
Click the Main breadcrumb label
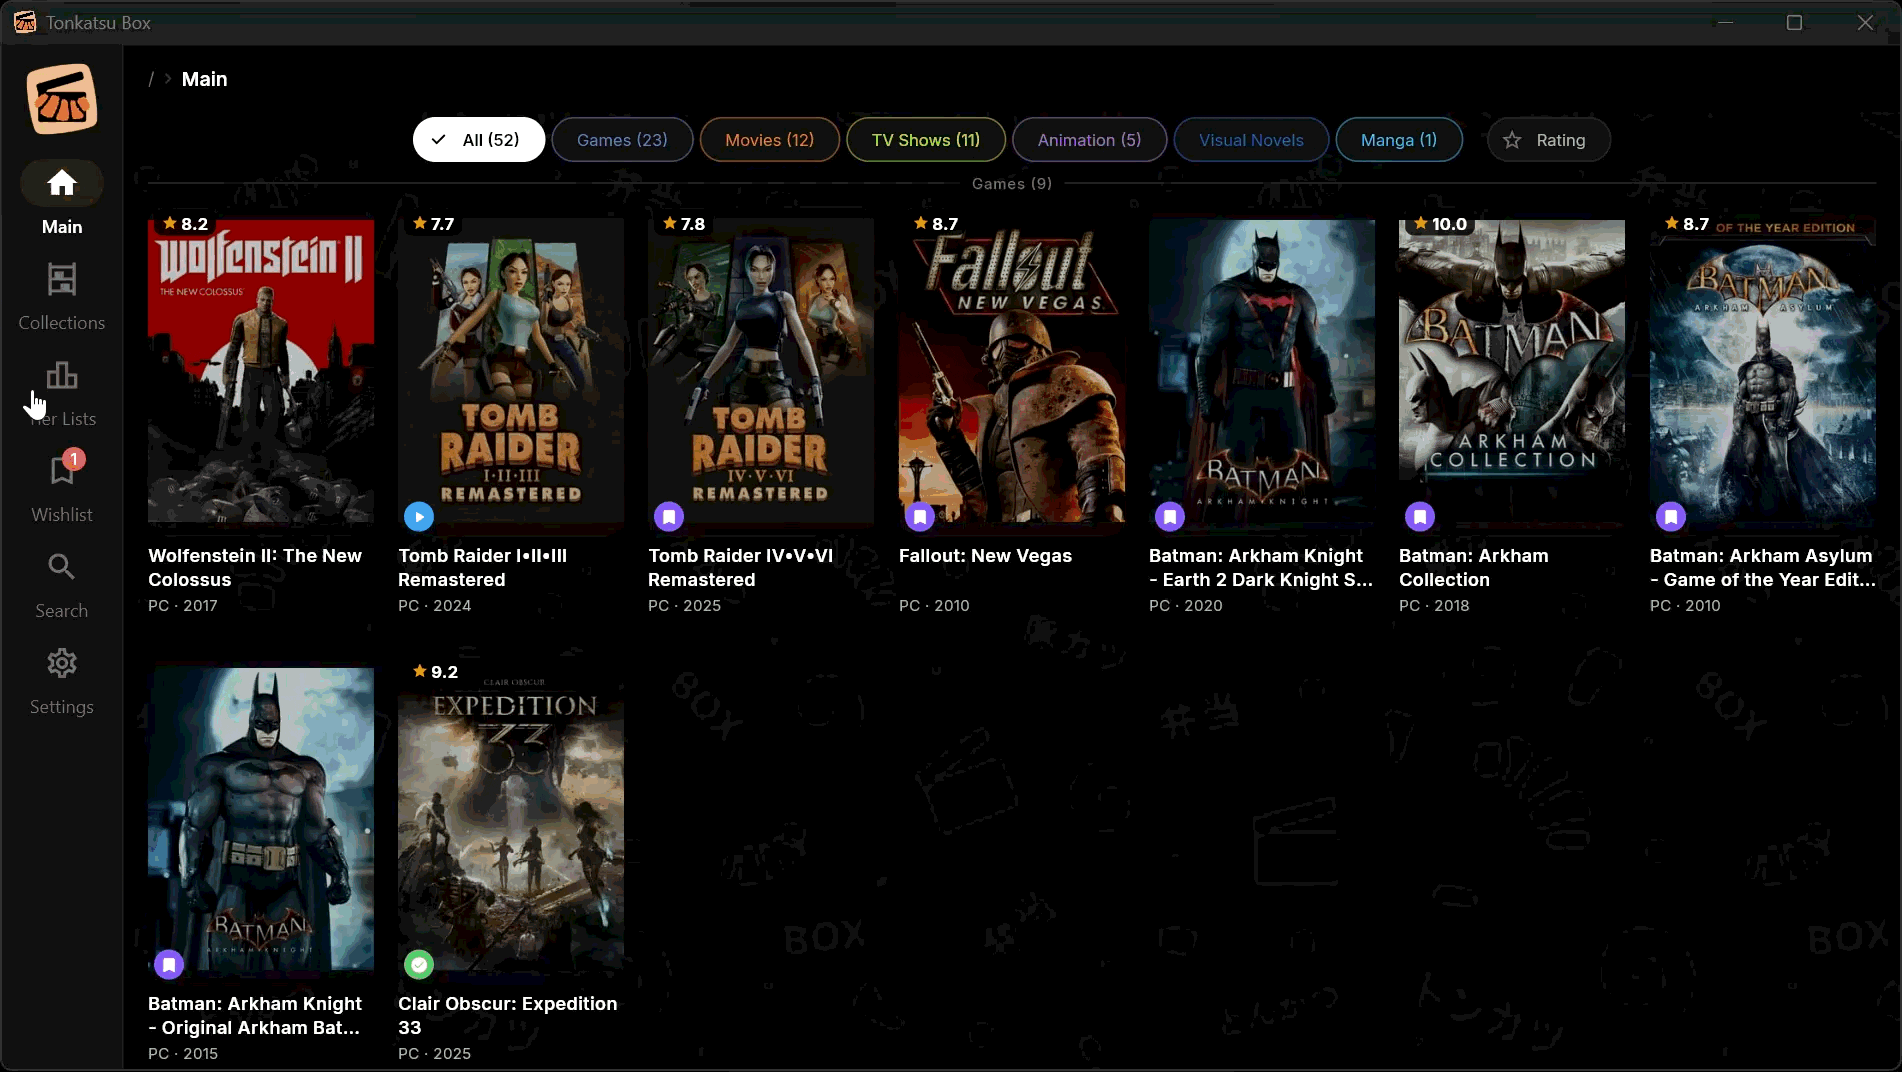tap(204, 79)
